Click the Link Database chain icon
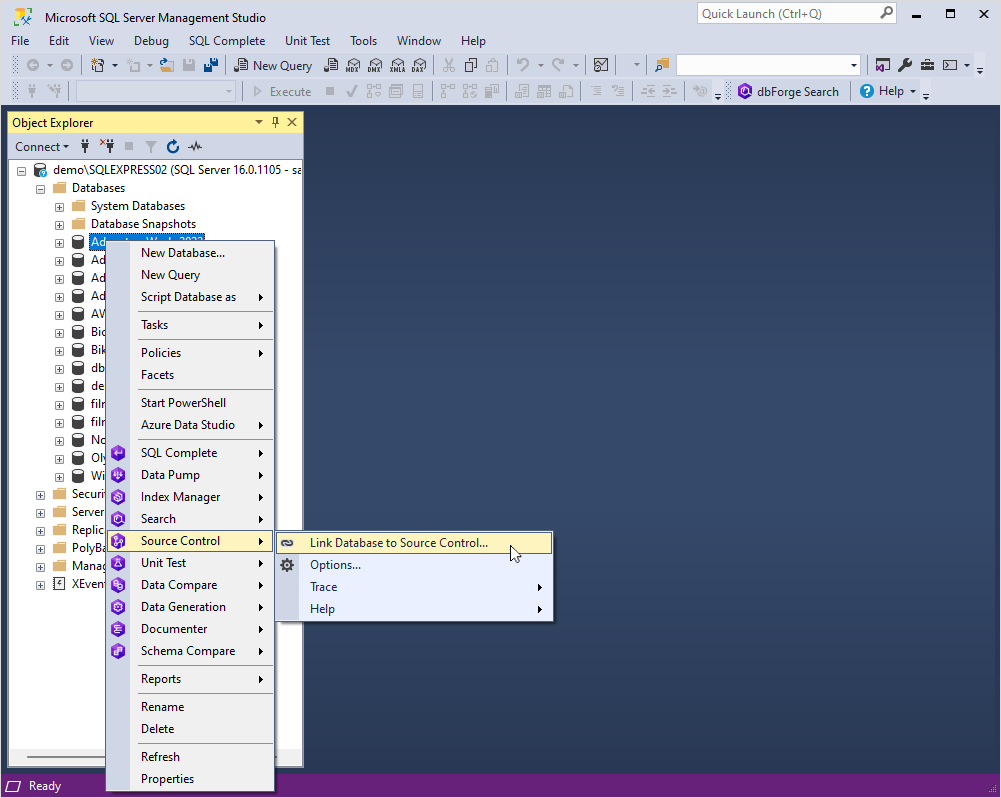The height and width of the screenshot is (798, 1001). pos(287,543)
